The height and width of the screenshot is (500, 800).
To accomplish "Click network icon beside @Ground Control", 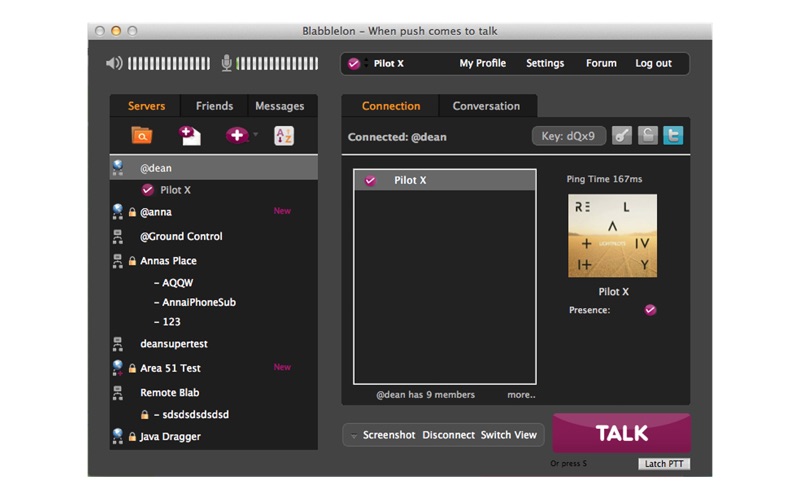I will 118,236.
